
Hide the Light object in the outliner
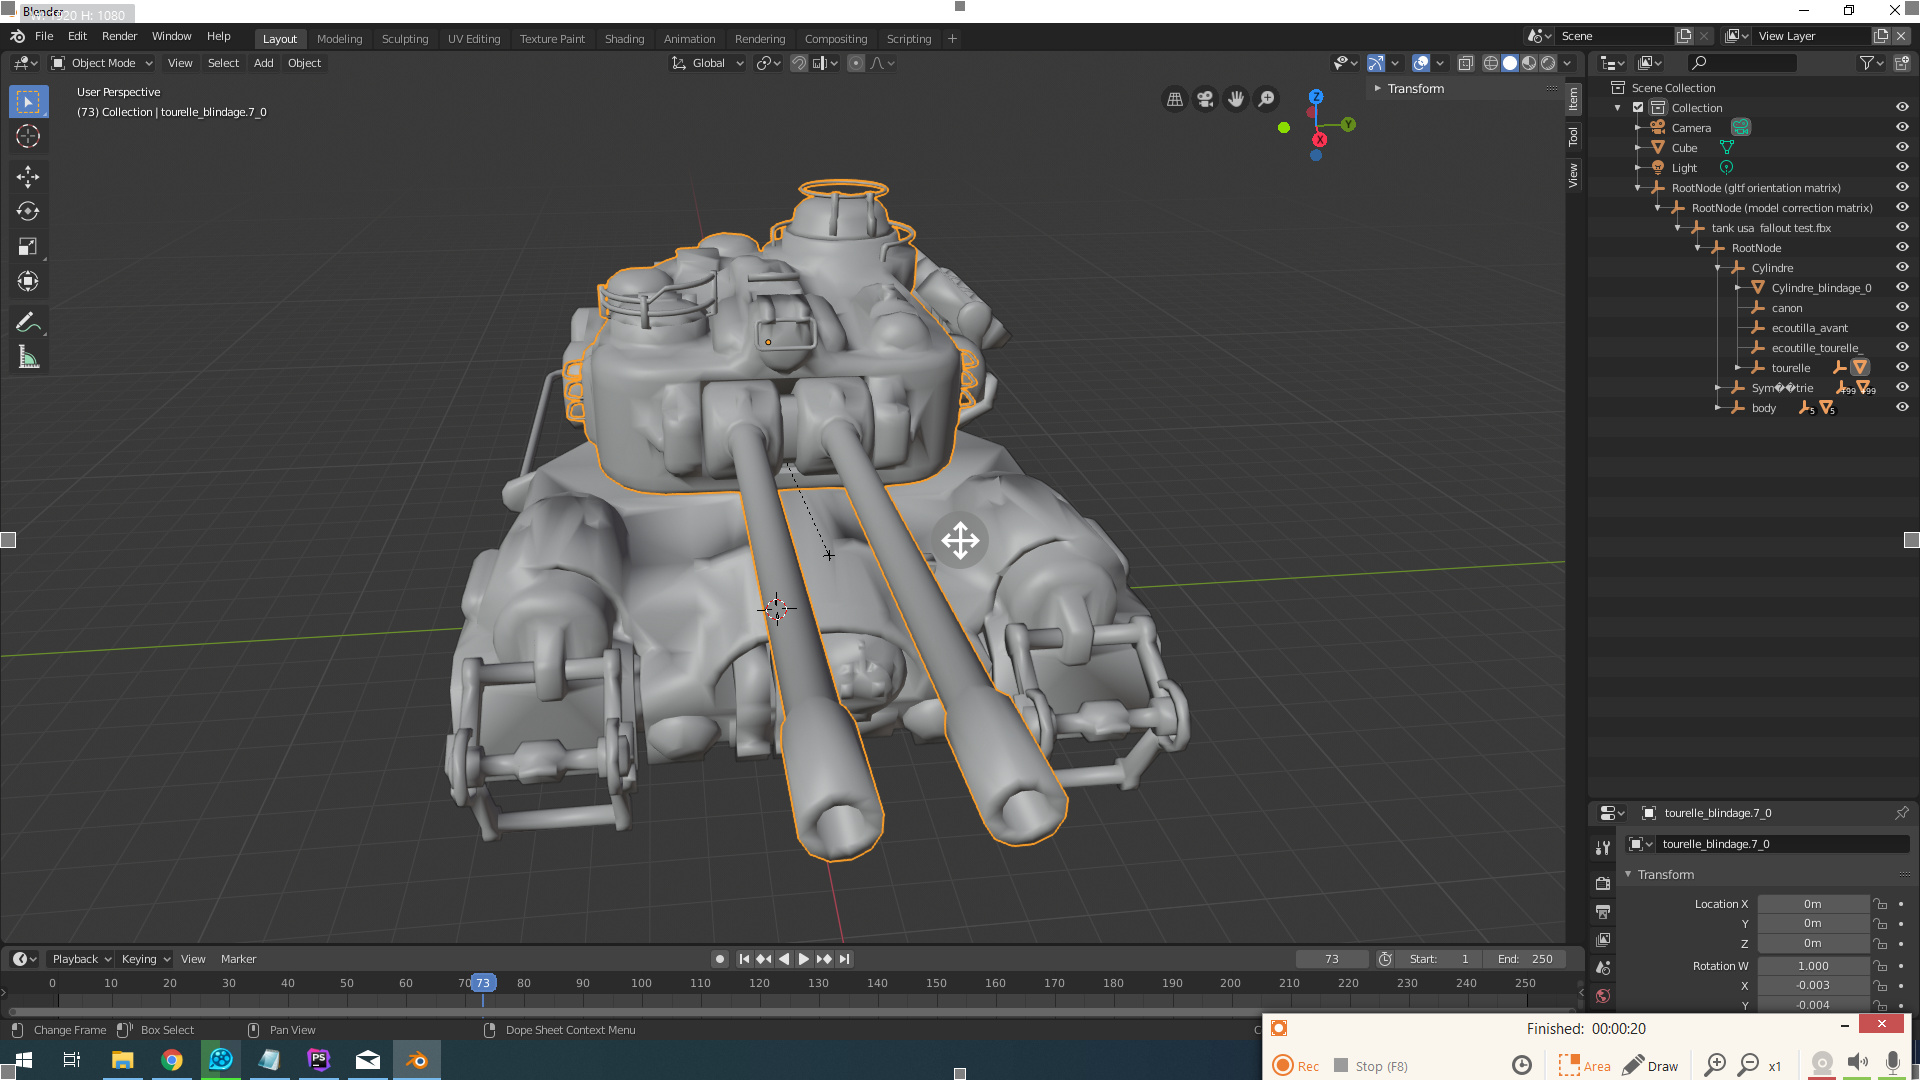pyautogui.click(x=1902, y=167)
